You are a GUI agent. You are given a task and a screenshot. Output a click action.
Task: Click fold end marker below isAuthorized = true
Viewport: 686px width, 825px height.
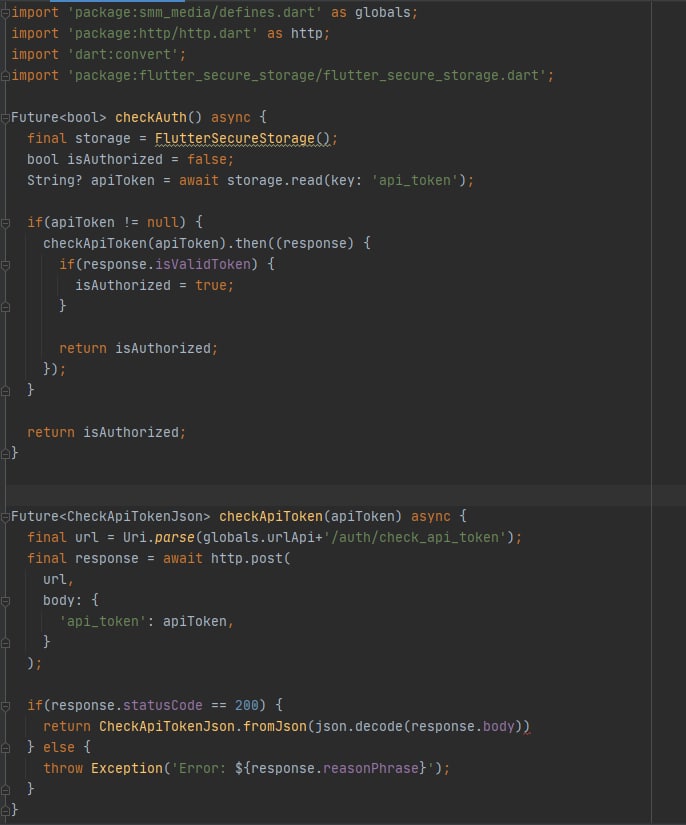5,307
